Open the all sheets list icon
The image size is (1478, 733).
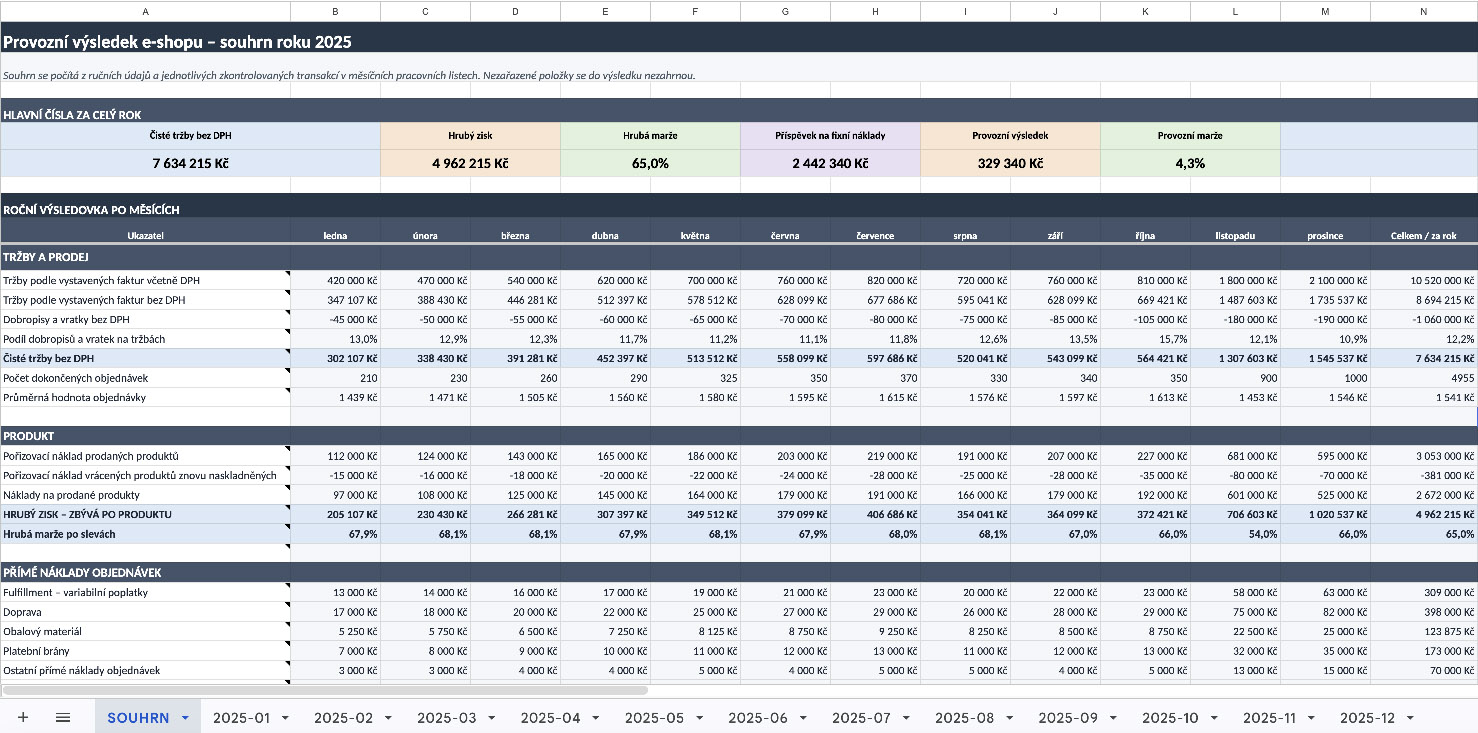click(63, 717)
